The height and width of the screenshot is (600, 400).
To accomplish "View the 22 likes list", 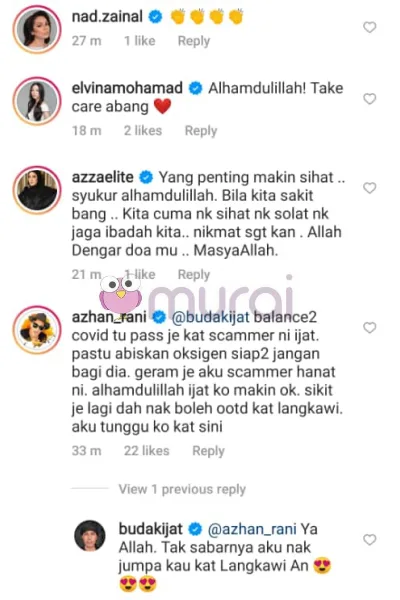I will click(x=146, y=451).
